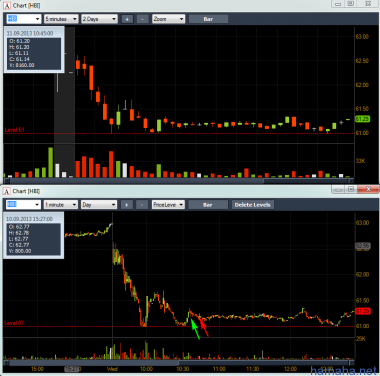This screenshot has height=376, width=380.
Task: Click the red Level 61 line in top chart
Action: tap(179, 134)
